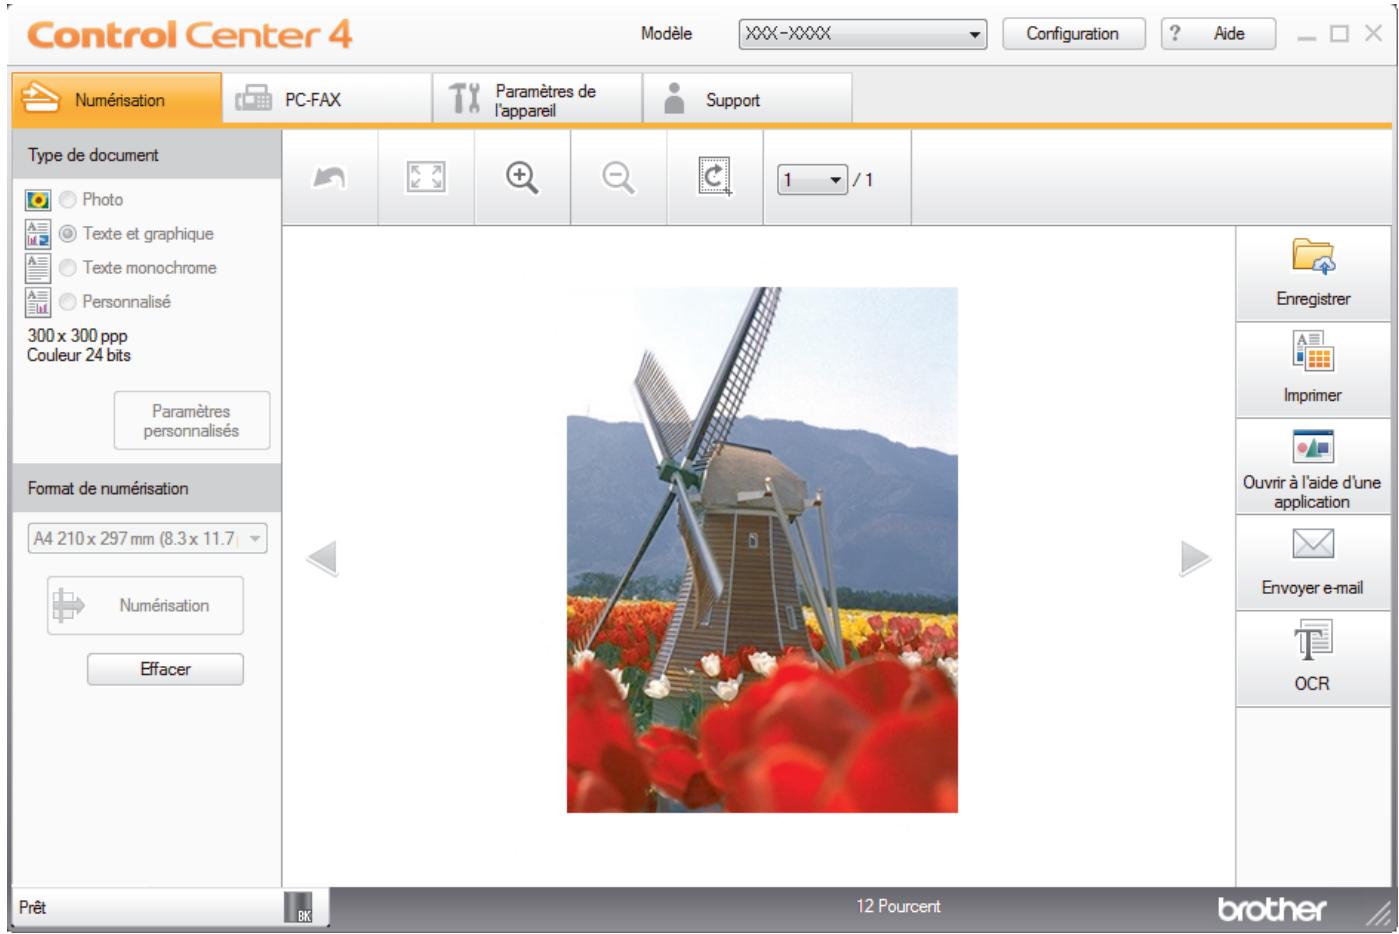Viewport: 1399px width, 934px height.
Task: Click the Personnalisé type icon
Action: point(37,301)
